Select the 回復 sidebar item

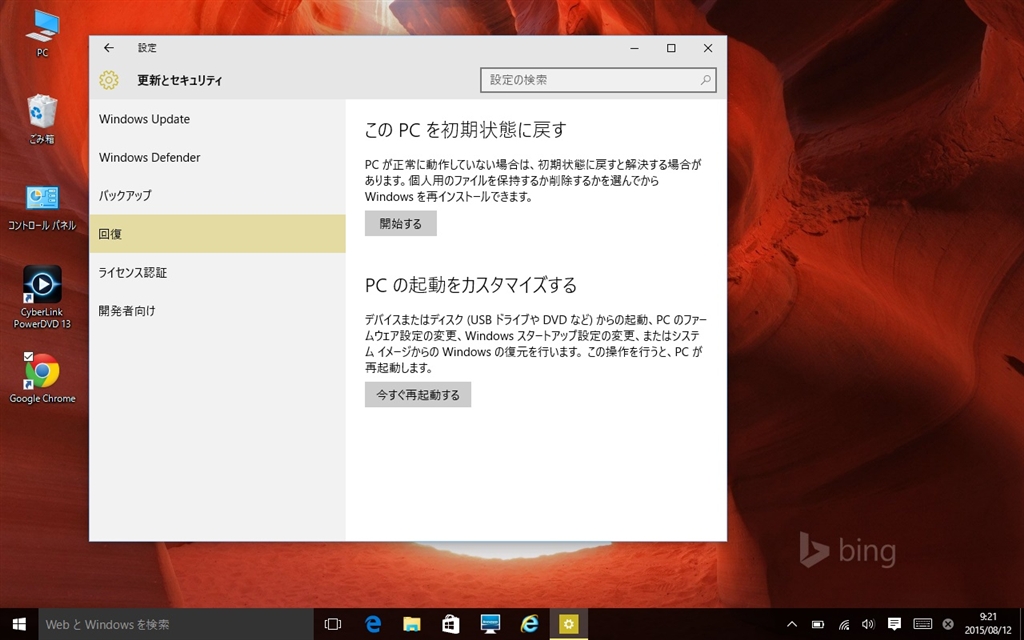[217, 234]
